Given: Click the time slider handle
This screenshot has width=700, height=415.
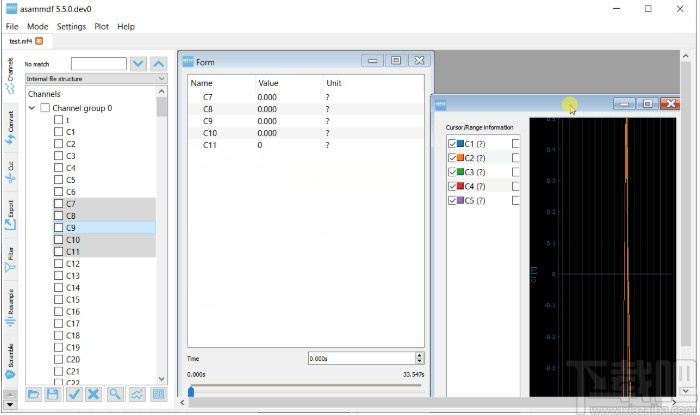Looking at the screenshot, I should pos(191,391).
